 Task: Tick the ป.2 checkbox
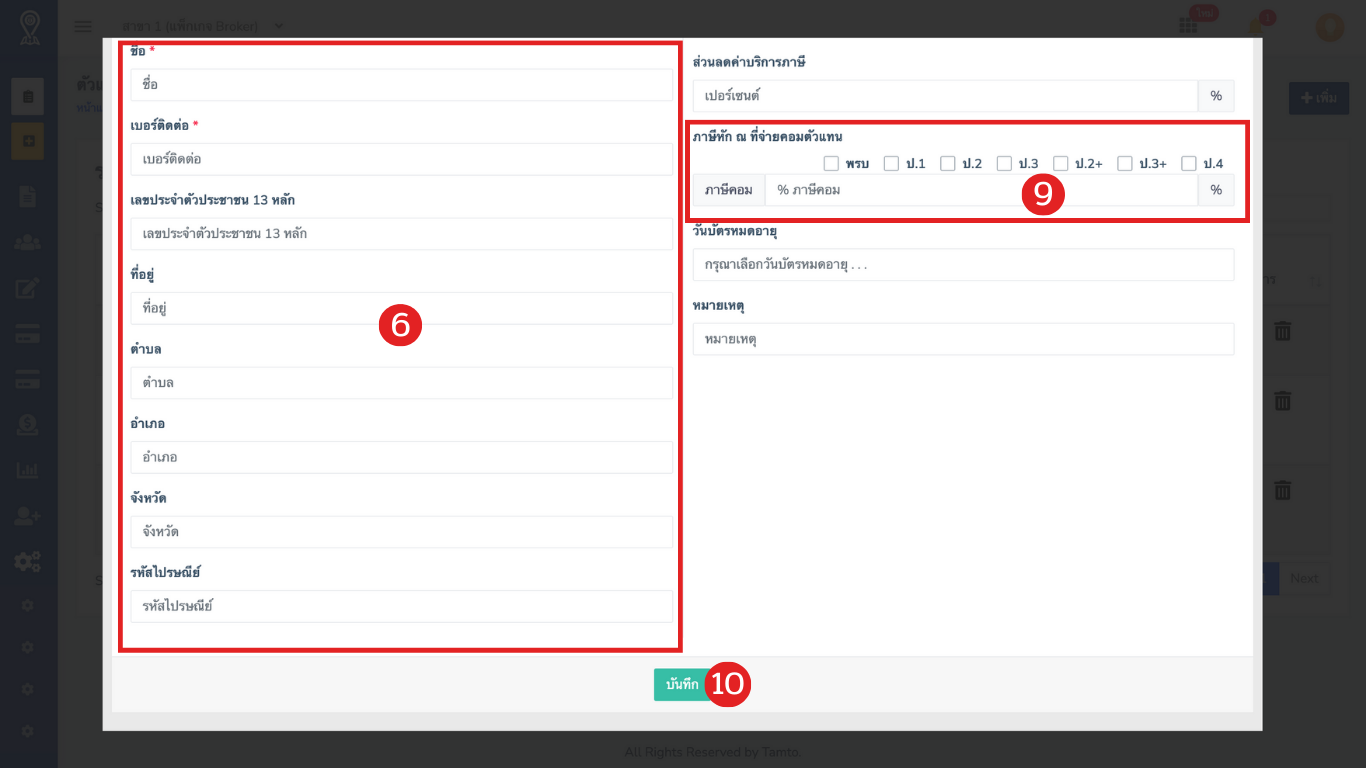point(948,163)
